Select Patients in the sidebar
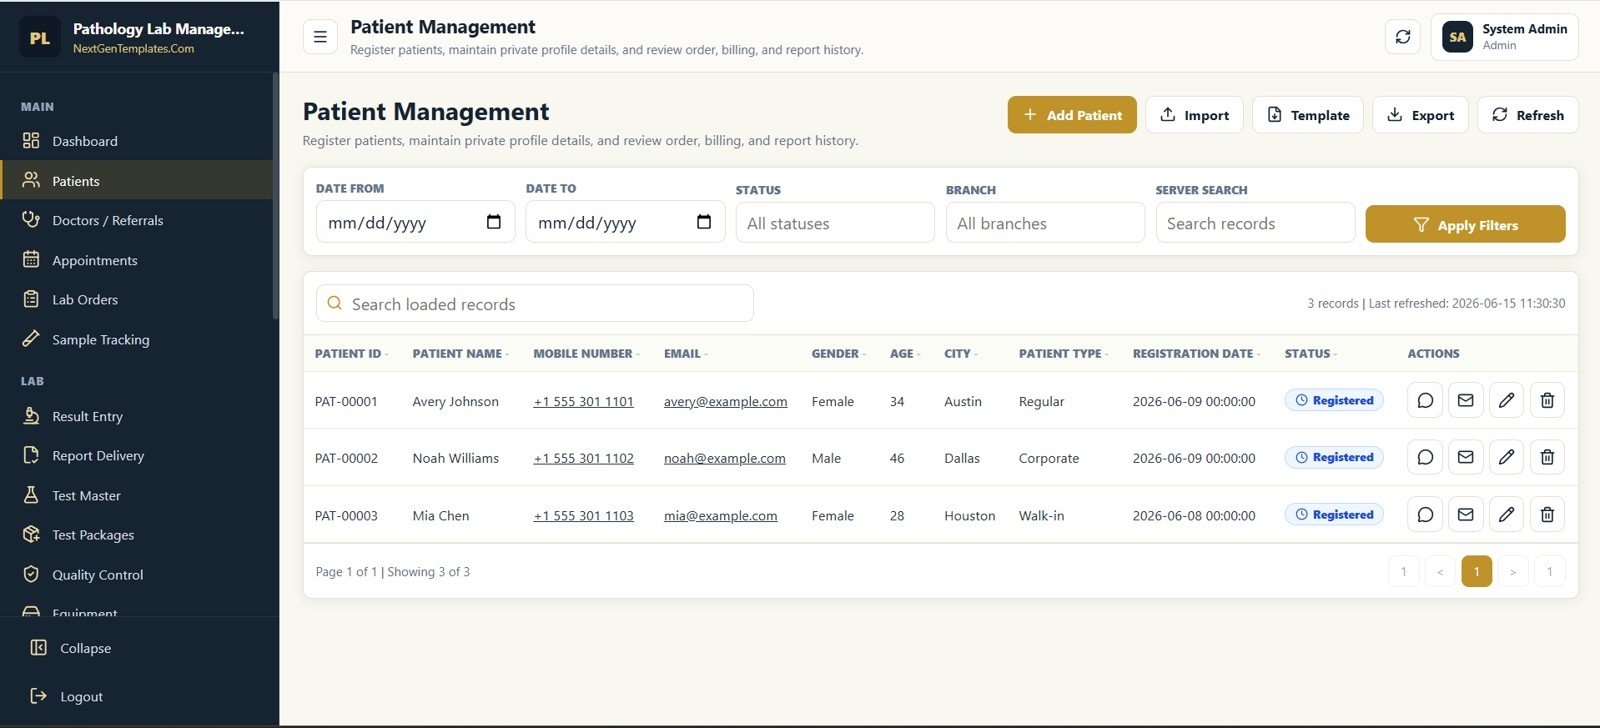The width and height of the screenshot is (1600, 728). pyautogui.click(x=136, y=181)
